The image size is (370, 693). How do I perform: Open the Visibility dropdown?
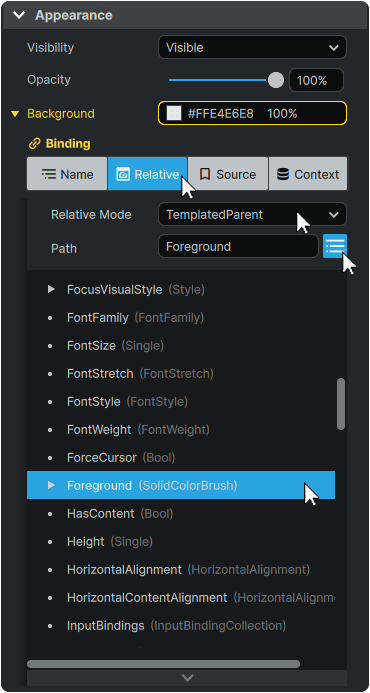(x=252, y=47)
